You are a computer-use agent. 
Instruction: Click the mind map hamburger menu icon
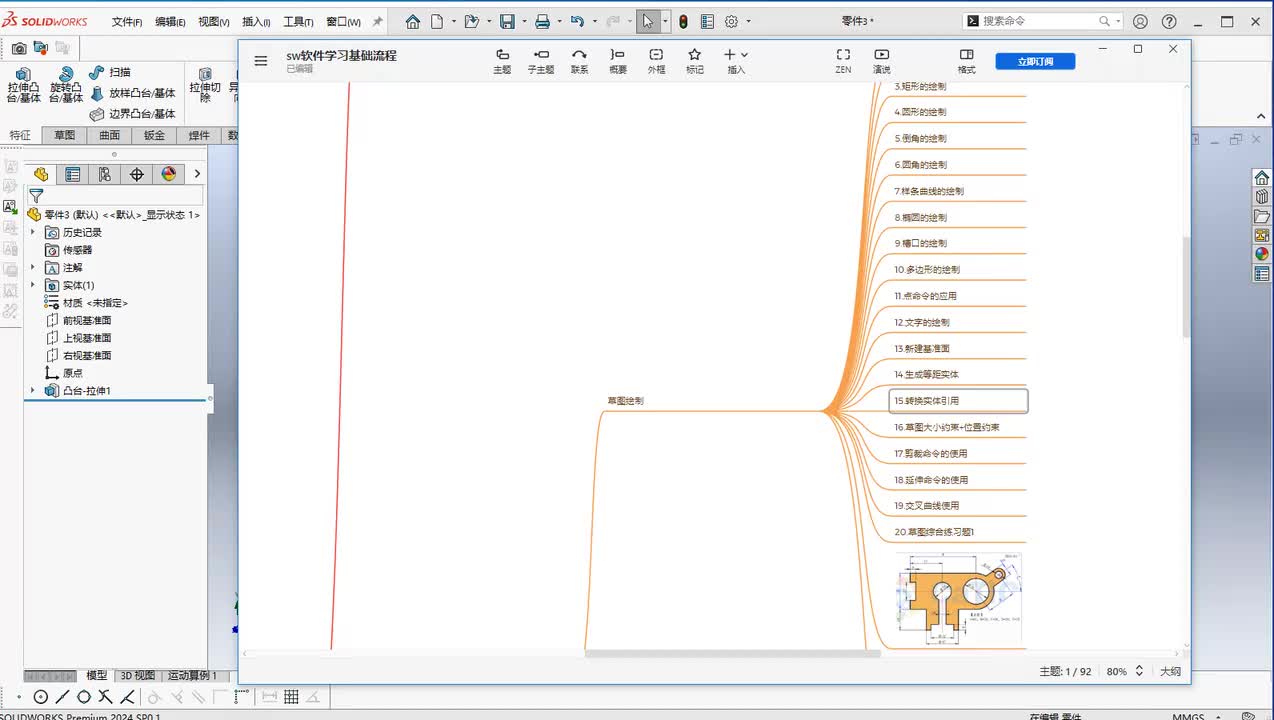[261, 61]
